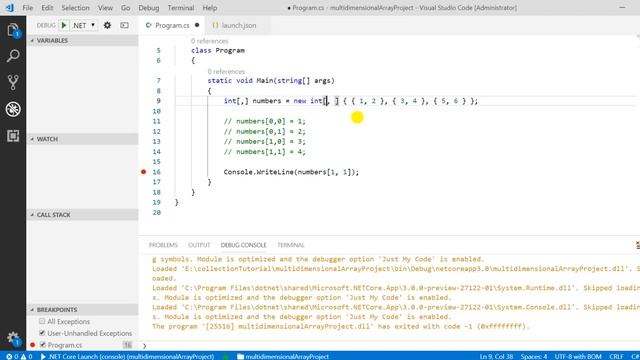Open the Edit menu
The height and width of the screenshot is (360, 640).
point(47,8)
